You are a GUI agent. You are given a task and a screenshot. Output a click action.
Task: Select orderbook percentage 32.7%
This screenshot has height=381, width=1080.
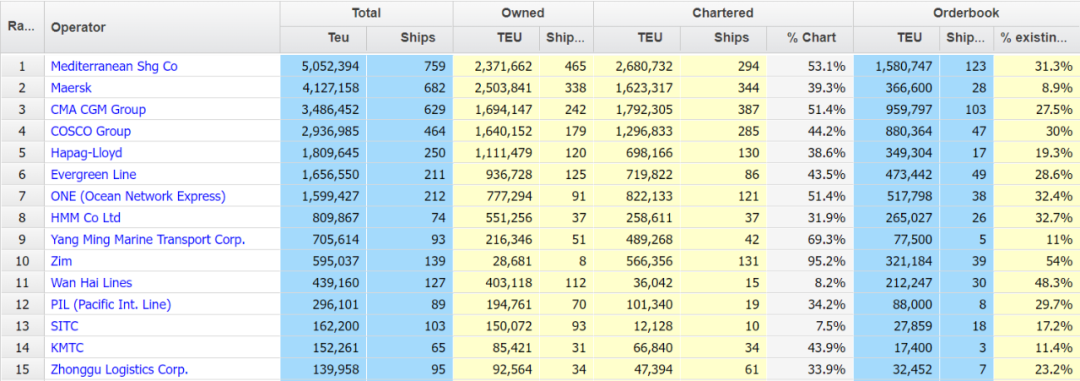[x=1055, y=218]
